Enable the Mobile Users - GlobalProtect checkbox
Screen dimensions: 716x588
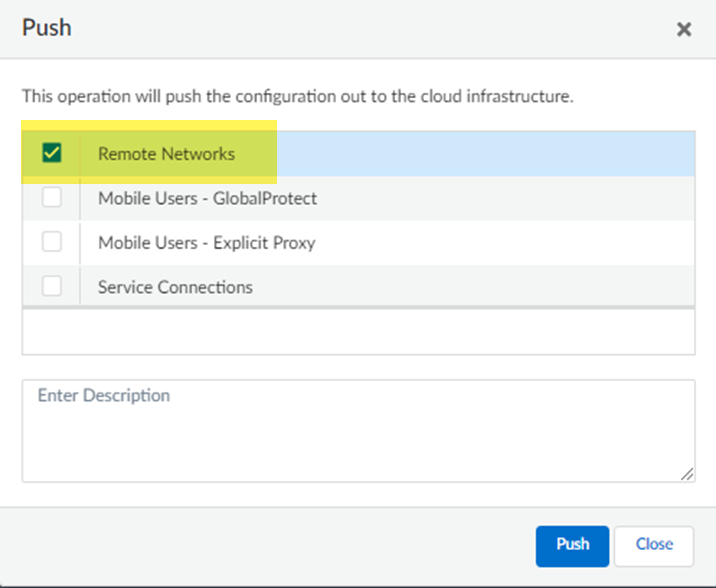tap(52, 198)
